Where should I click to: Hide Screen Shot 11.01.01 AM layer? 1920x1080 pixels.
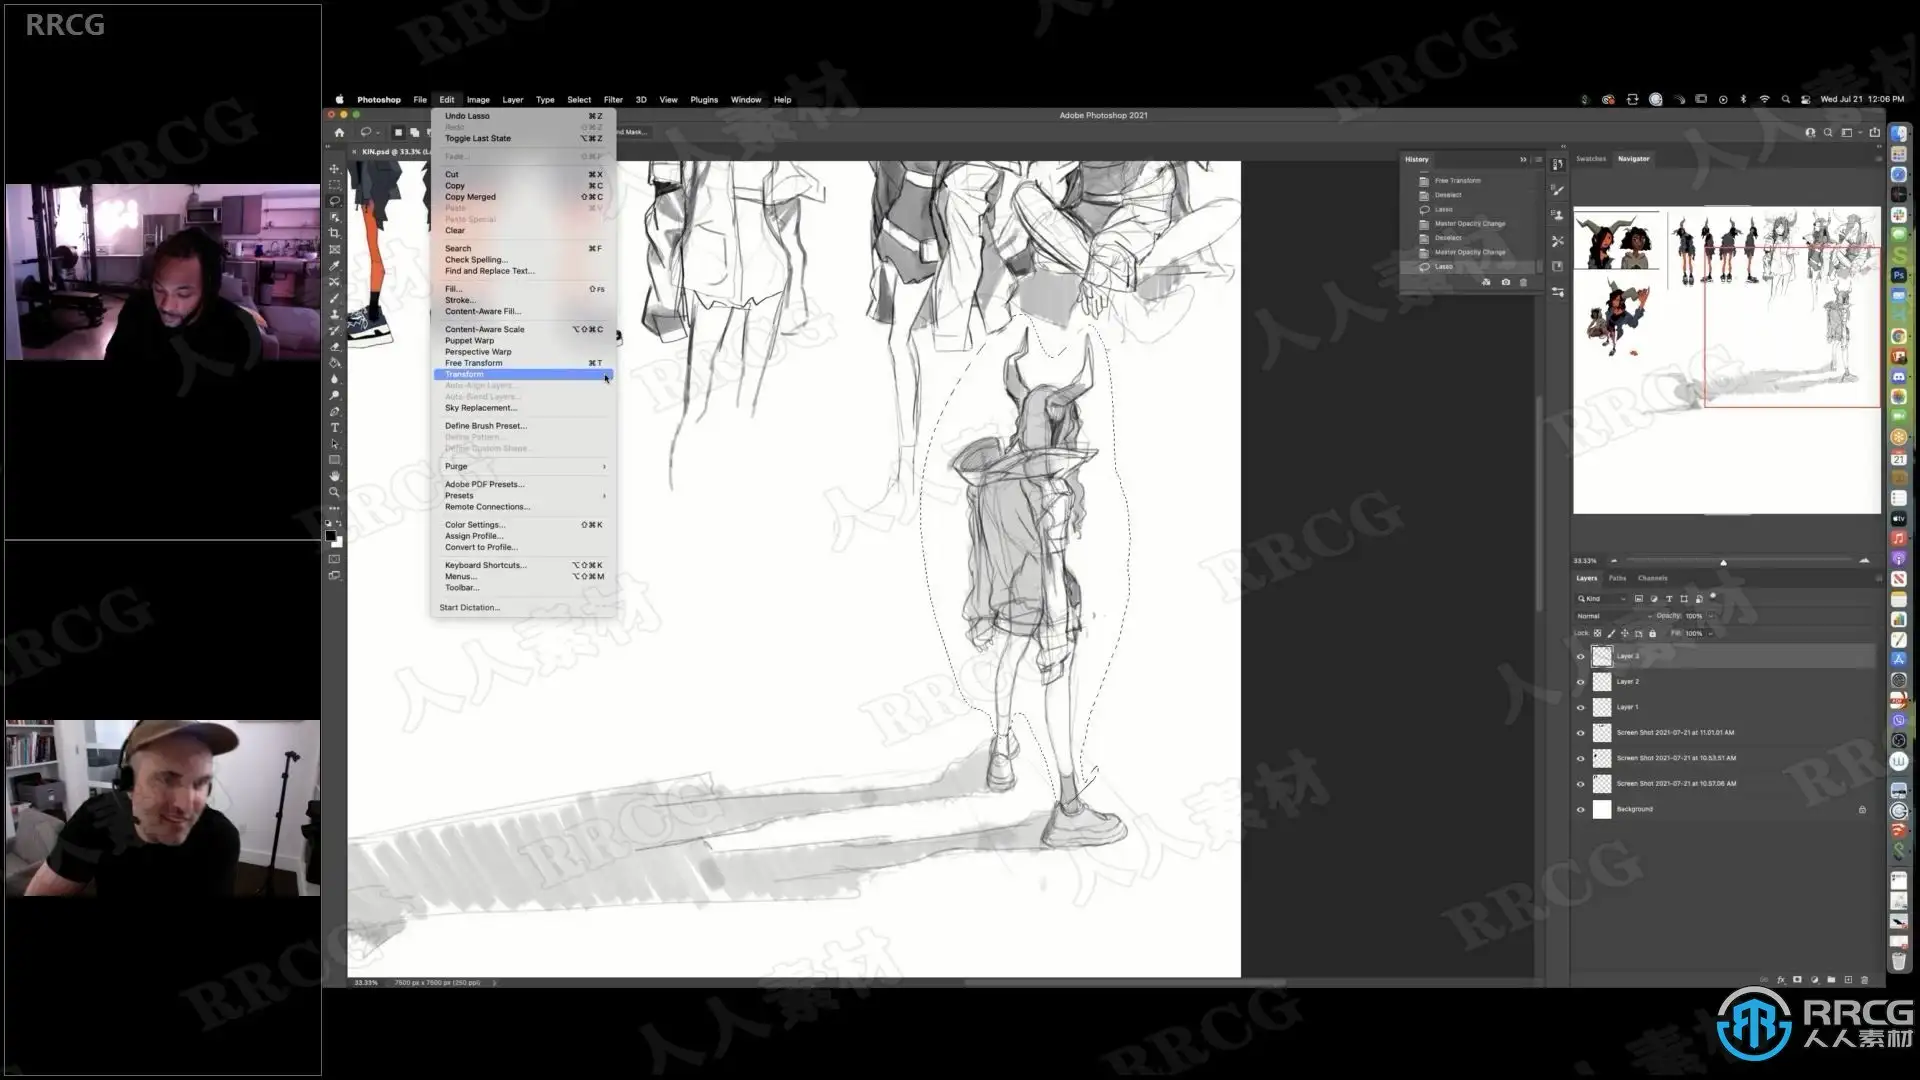(x=1581, y=733)
